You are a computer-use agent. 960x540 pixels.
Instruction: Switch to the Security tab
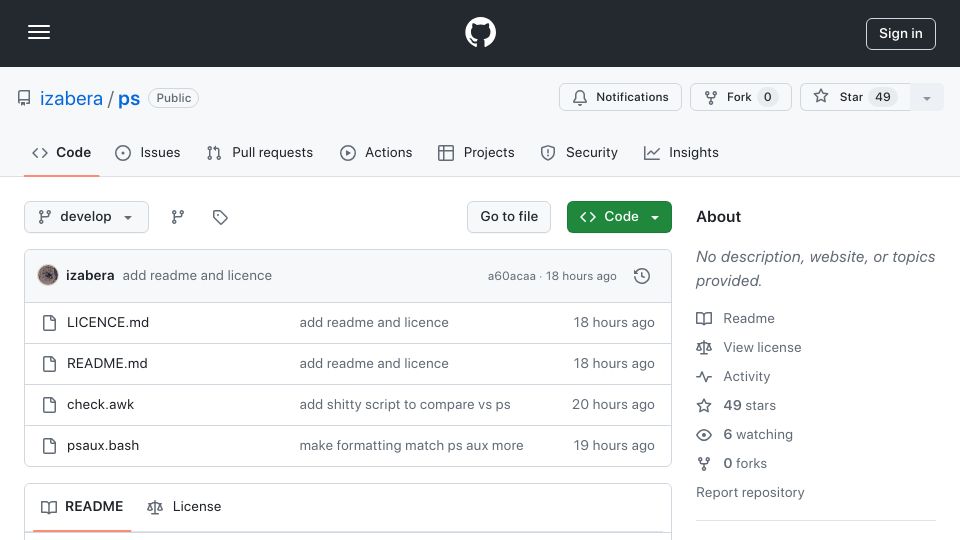(579, 152)
